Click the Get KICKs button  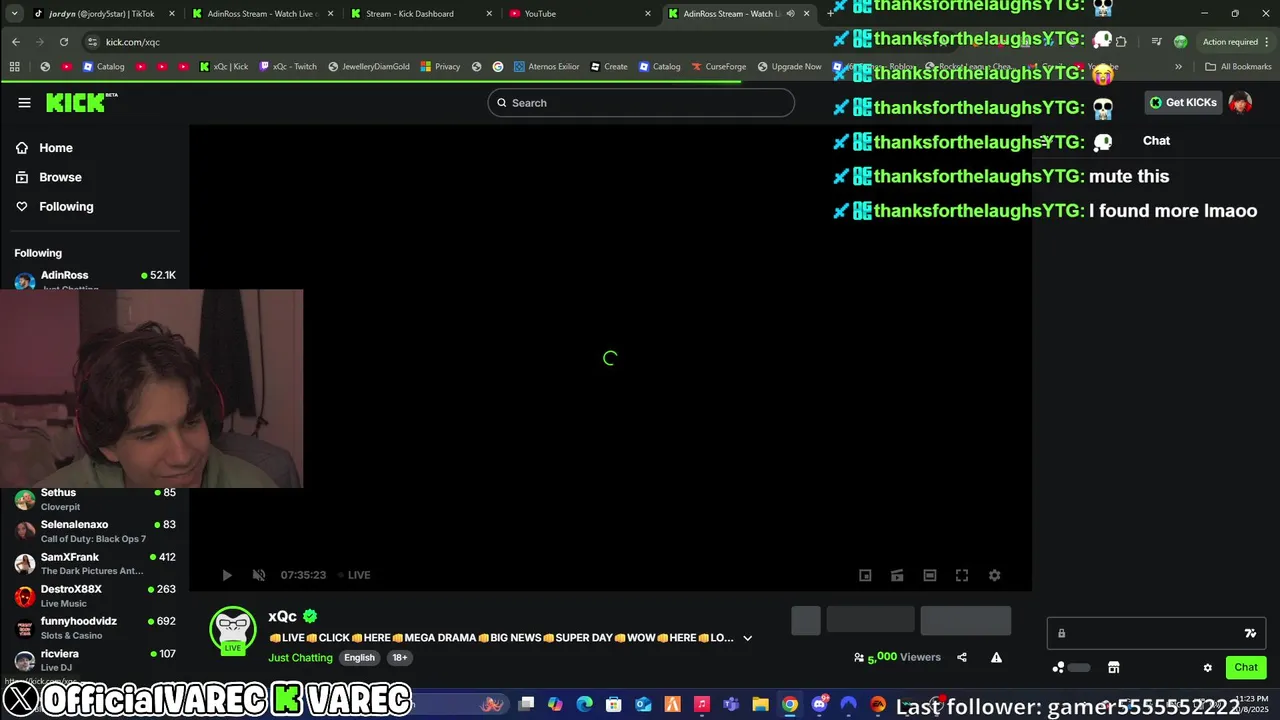click(1184, 102)
